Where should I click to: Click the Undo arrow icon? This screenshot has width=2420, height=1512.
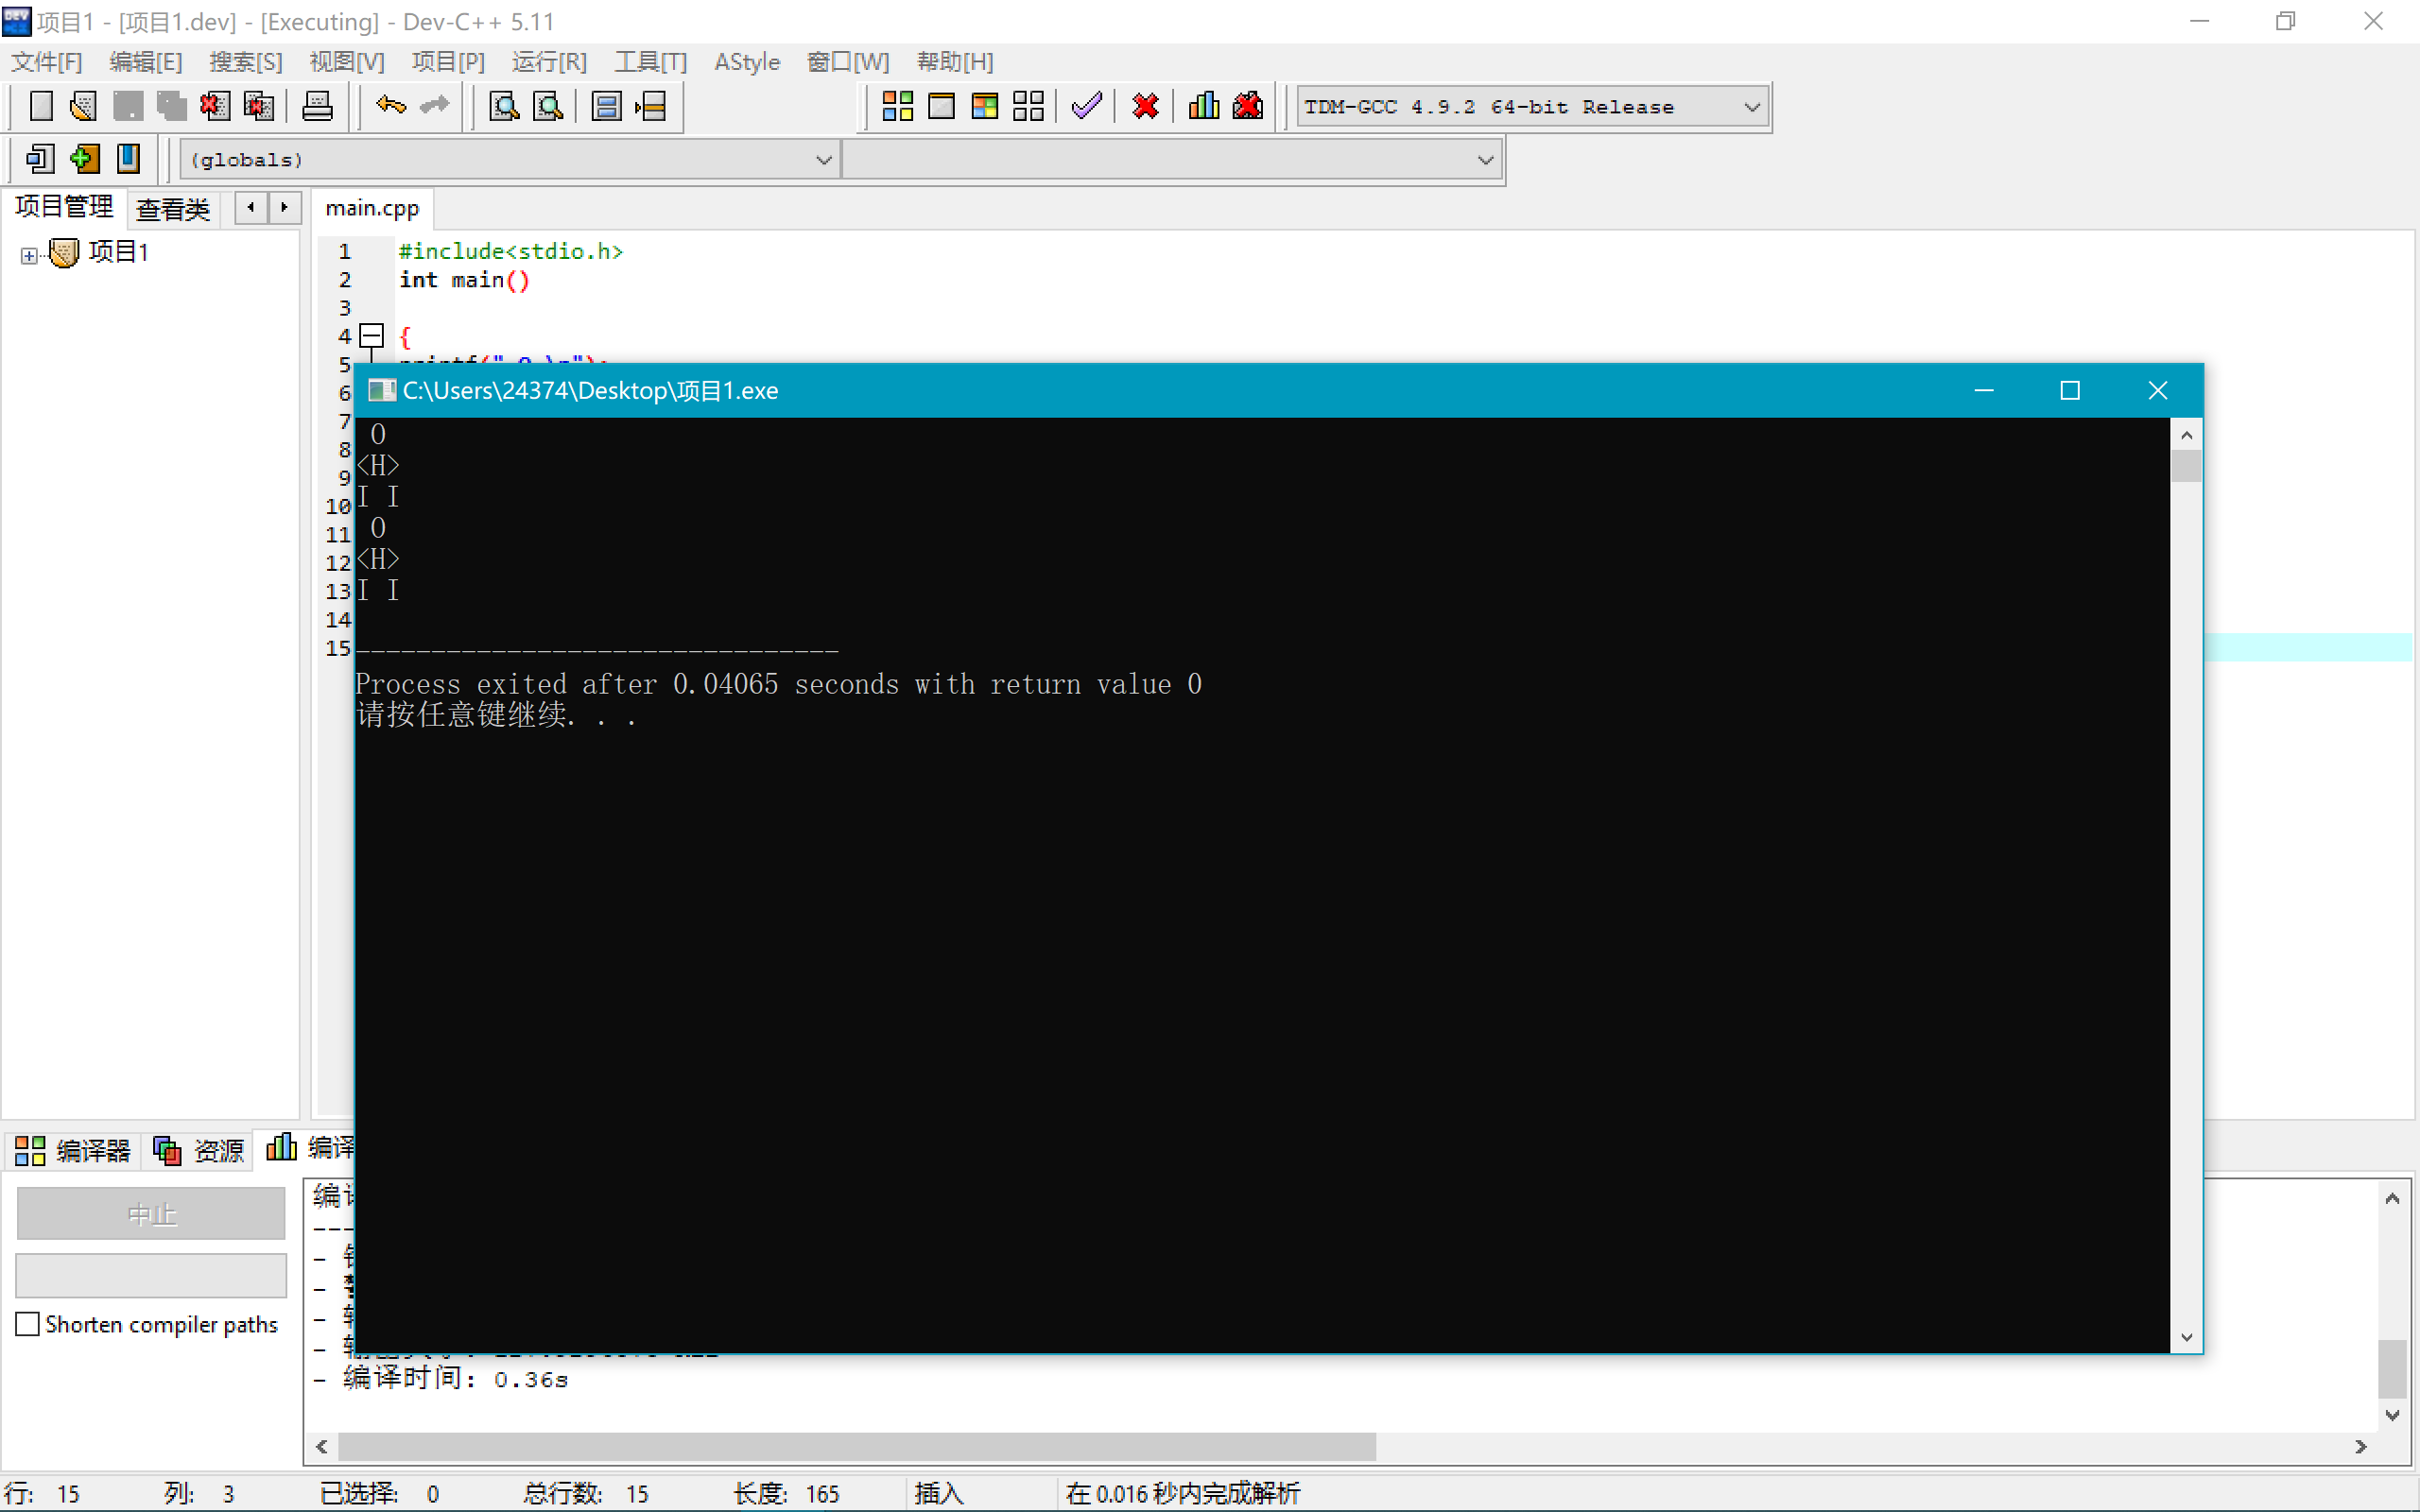390,106
